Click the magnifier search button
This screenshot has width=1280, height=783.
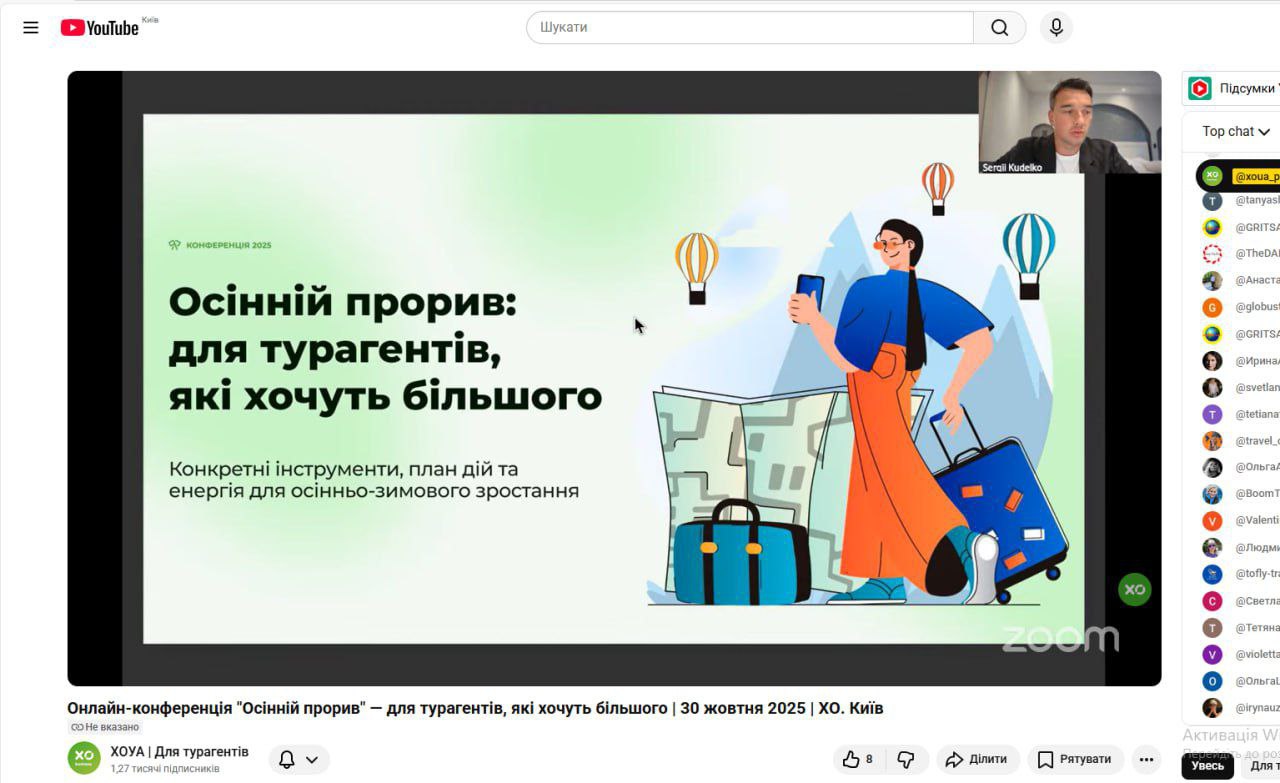click(999, 28)
